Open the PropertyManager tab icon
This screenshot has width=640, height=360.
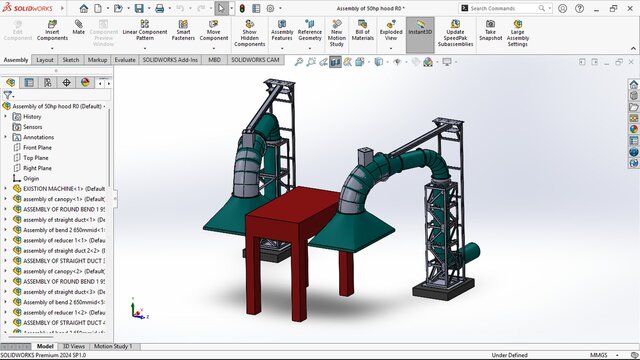(29, 83)
